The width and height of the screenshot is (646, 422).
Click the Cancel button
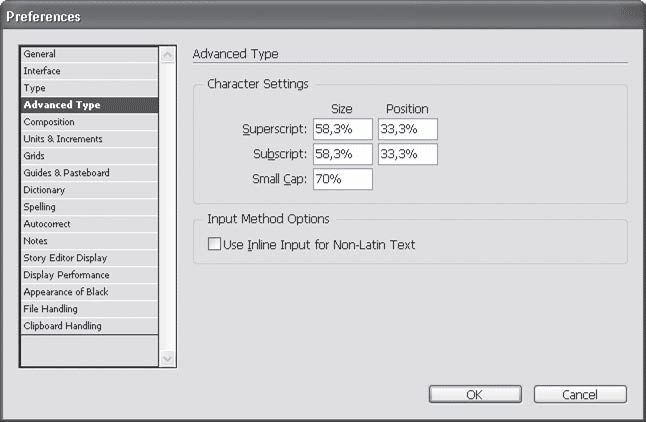click(580, 395)
